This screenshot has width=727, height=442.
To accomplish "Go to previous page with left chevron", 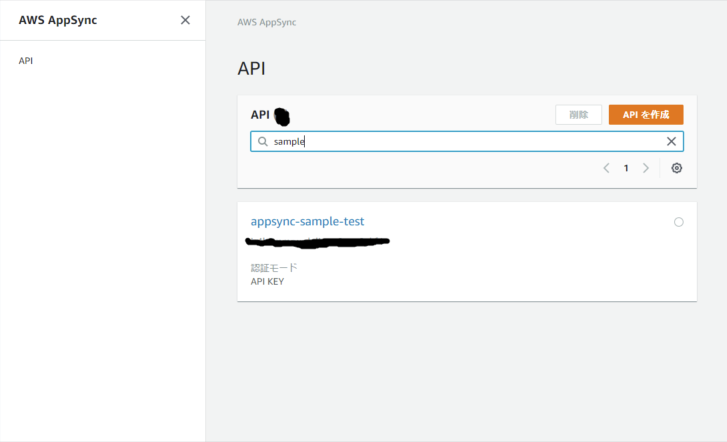I will [606, 168].
